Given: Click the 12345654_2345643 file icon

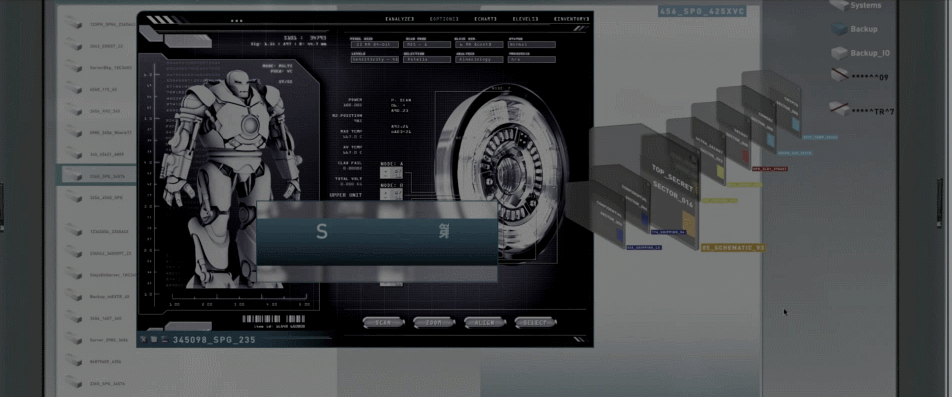Looking at the screenshot, I should pos(73,231).
